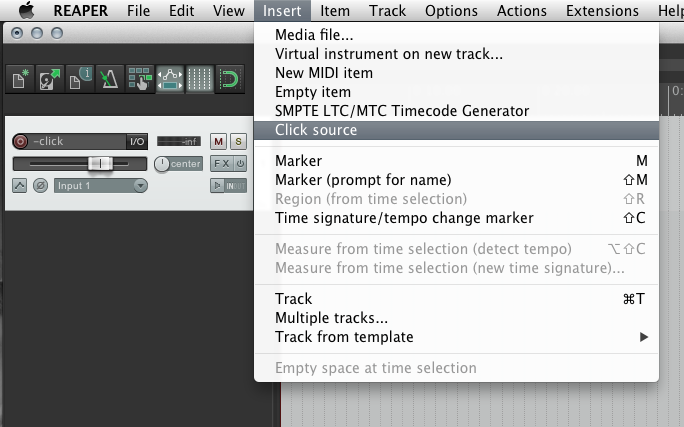The width and height of the screenshot is (684, 427).
Task: Solo the click track
Action: tap(238, 141)
